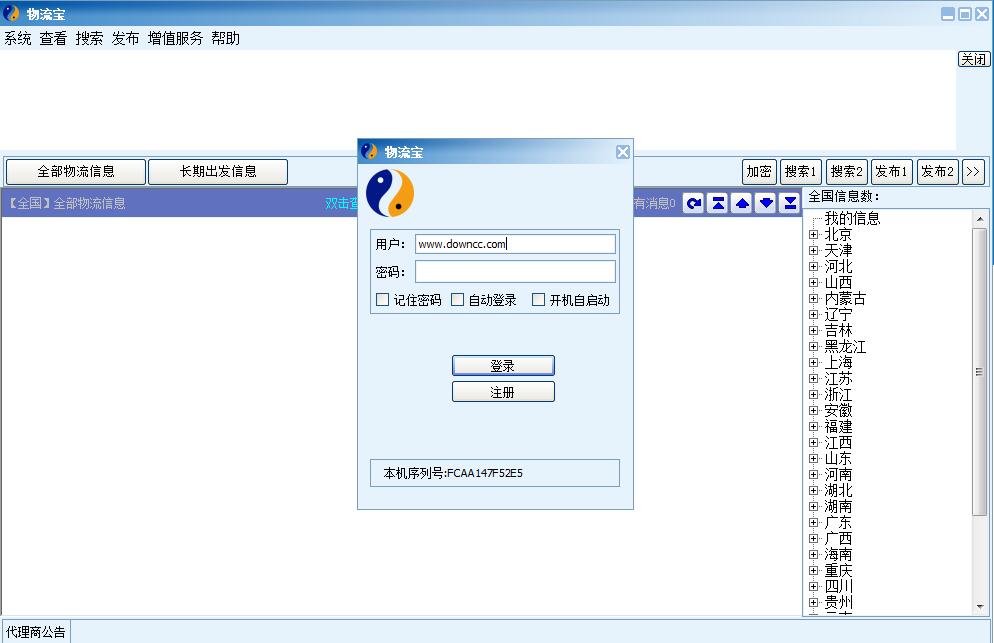Image resolution: width=994 pixels, height=643 pixels.
Task: Check the 开机自启动 option
Action: click(x=538, y=300)
